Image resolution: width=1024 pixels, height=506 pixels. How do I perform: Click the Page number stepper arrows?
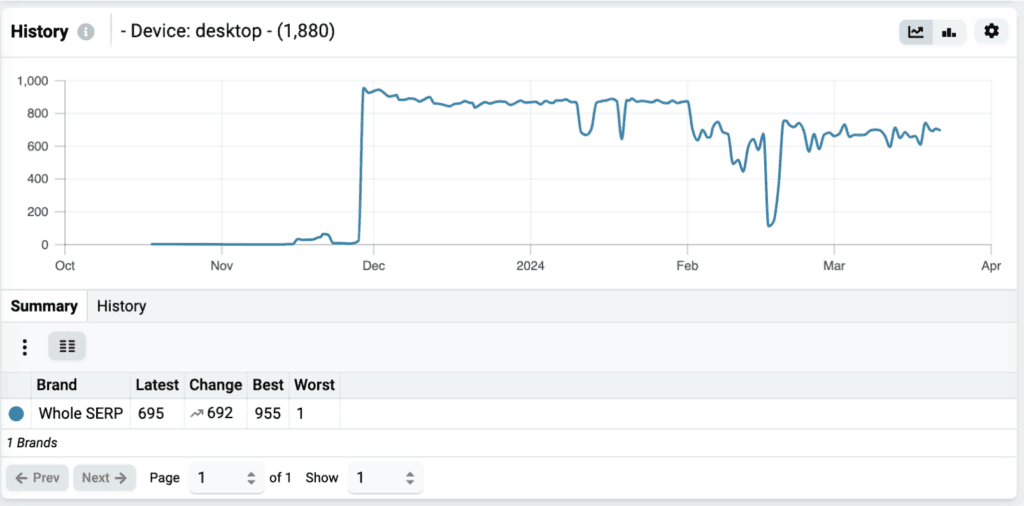click(251, 478)
